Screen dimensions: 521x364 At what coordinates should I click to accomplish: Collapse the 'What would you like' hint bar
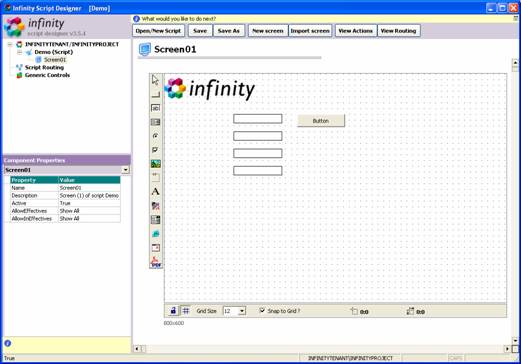click(516, 19)
